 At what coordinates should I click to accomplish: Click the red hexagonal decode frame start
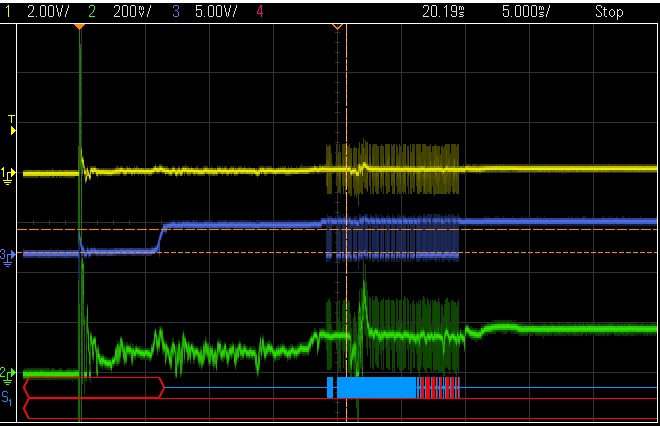click(x=94, y=388)
